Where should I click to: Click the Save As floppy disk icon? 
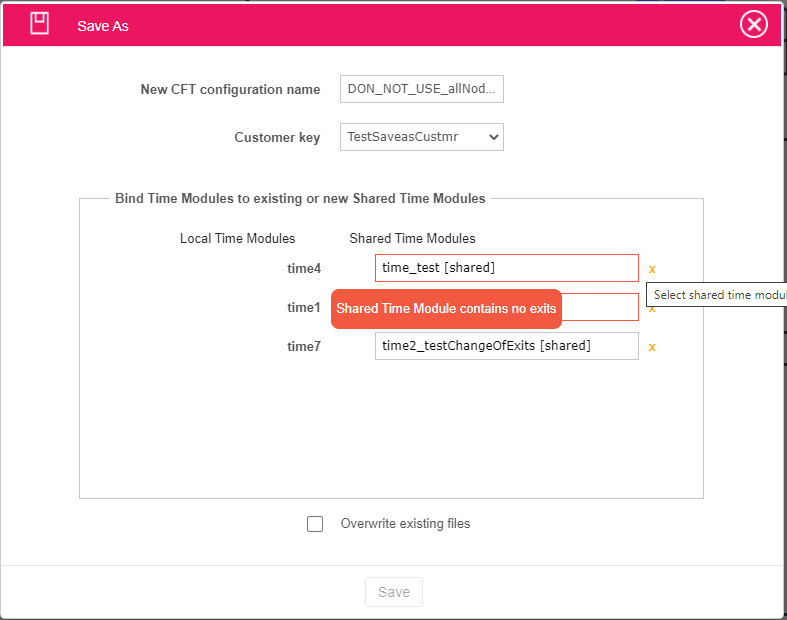(39, 24)
